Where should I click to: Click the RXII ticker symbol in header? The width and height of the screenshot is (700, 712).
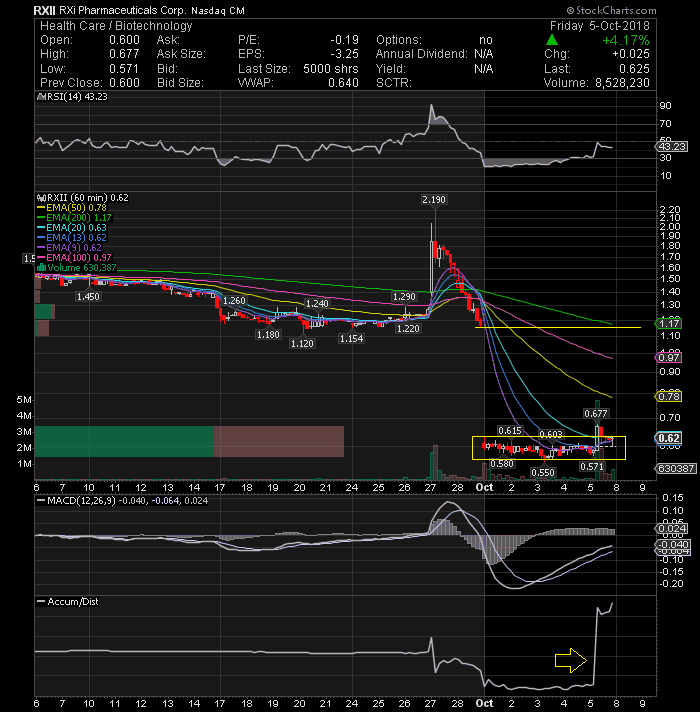click(44, 10)
